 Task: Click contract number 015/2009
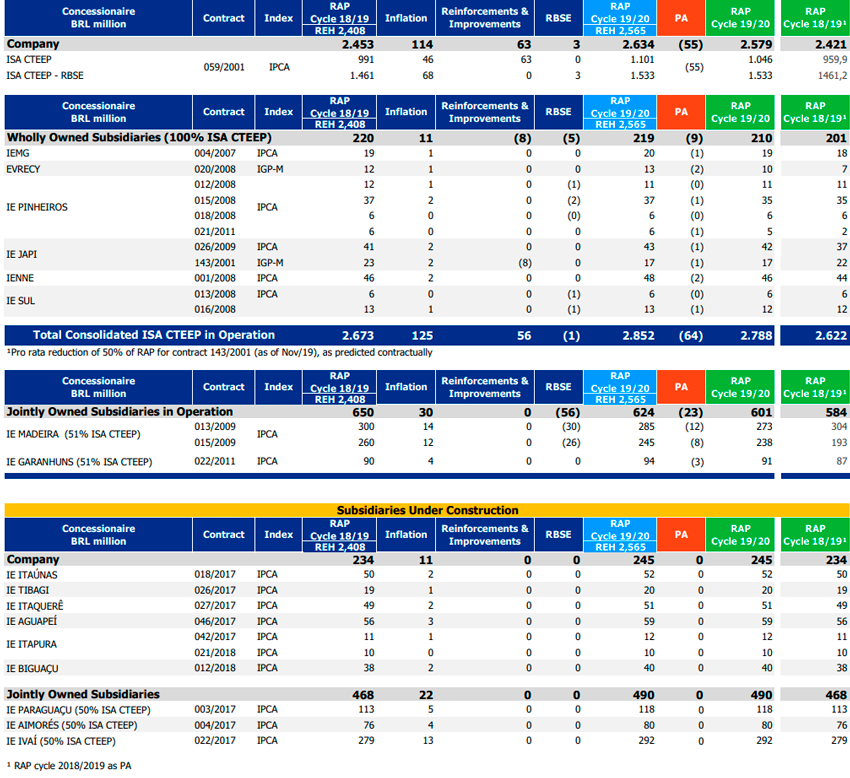click(x=215, y=442)
